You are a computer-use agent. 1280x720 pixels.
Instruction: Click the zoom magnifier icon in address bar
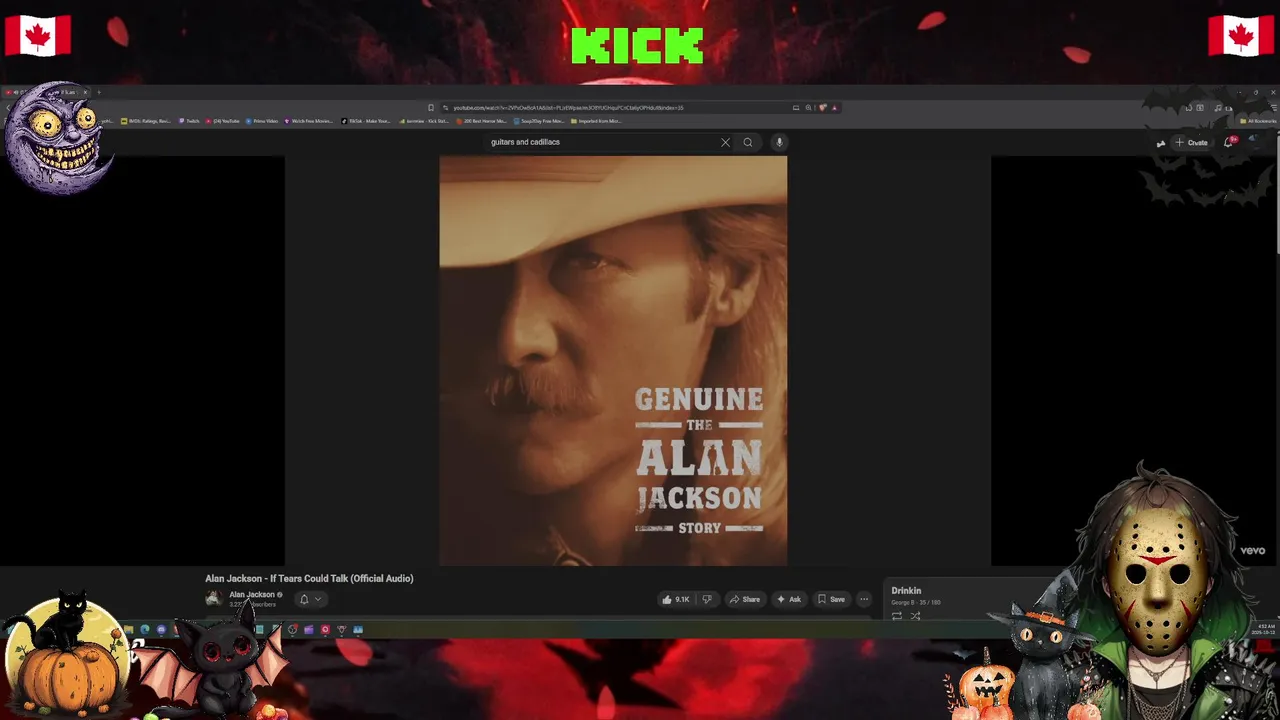[808, 107]
